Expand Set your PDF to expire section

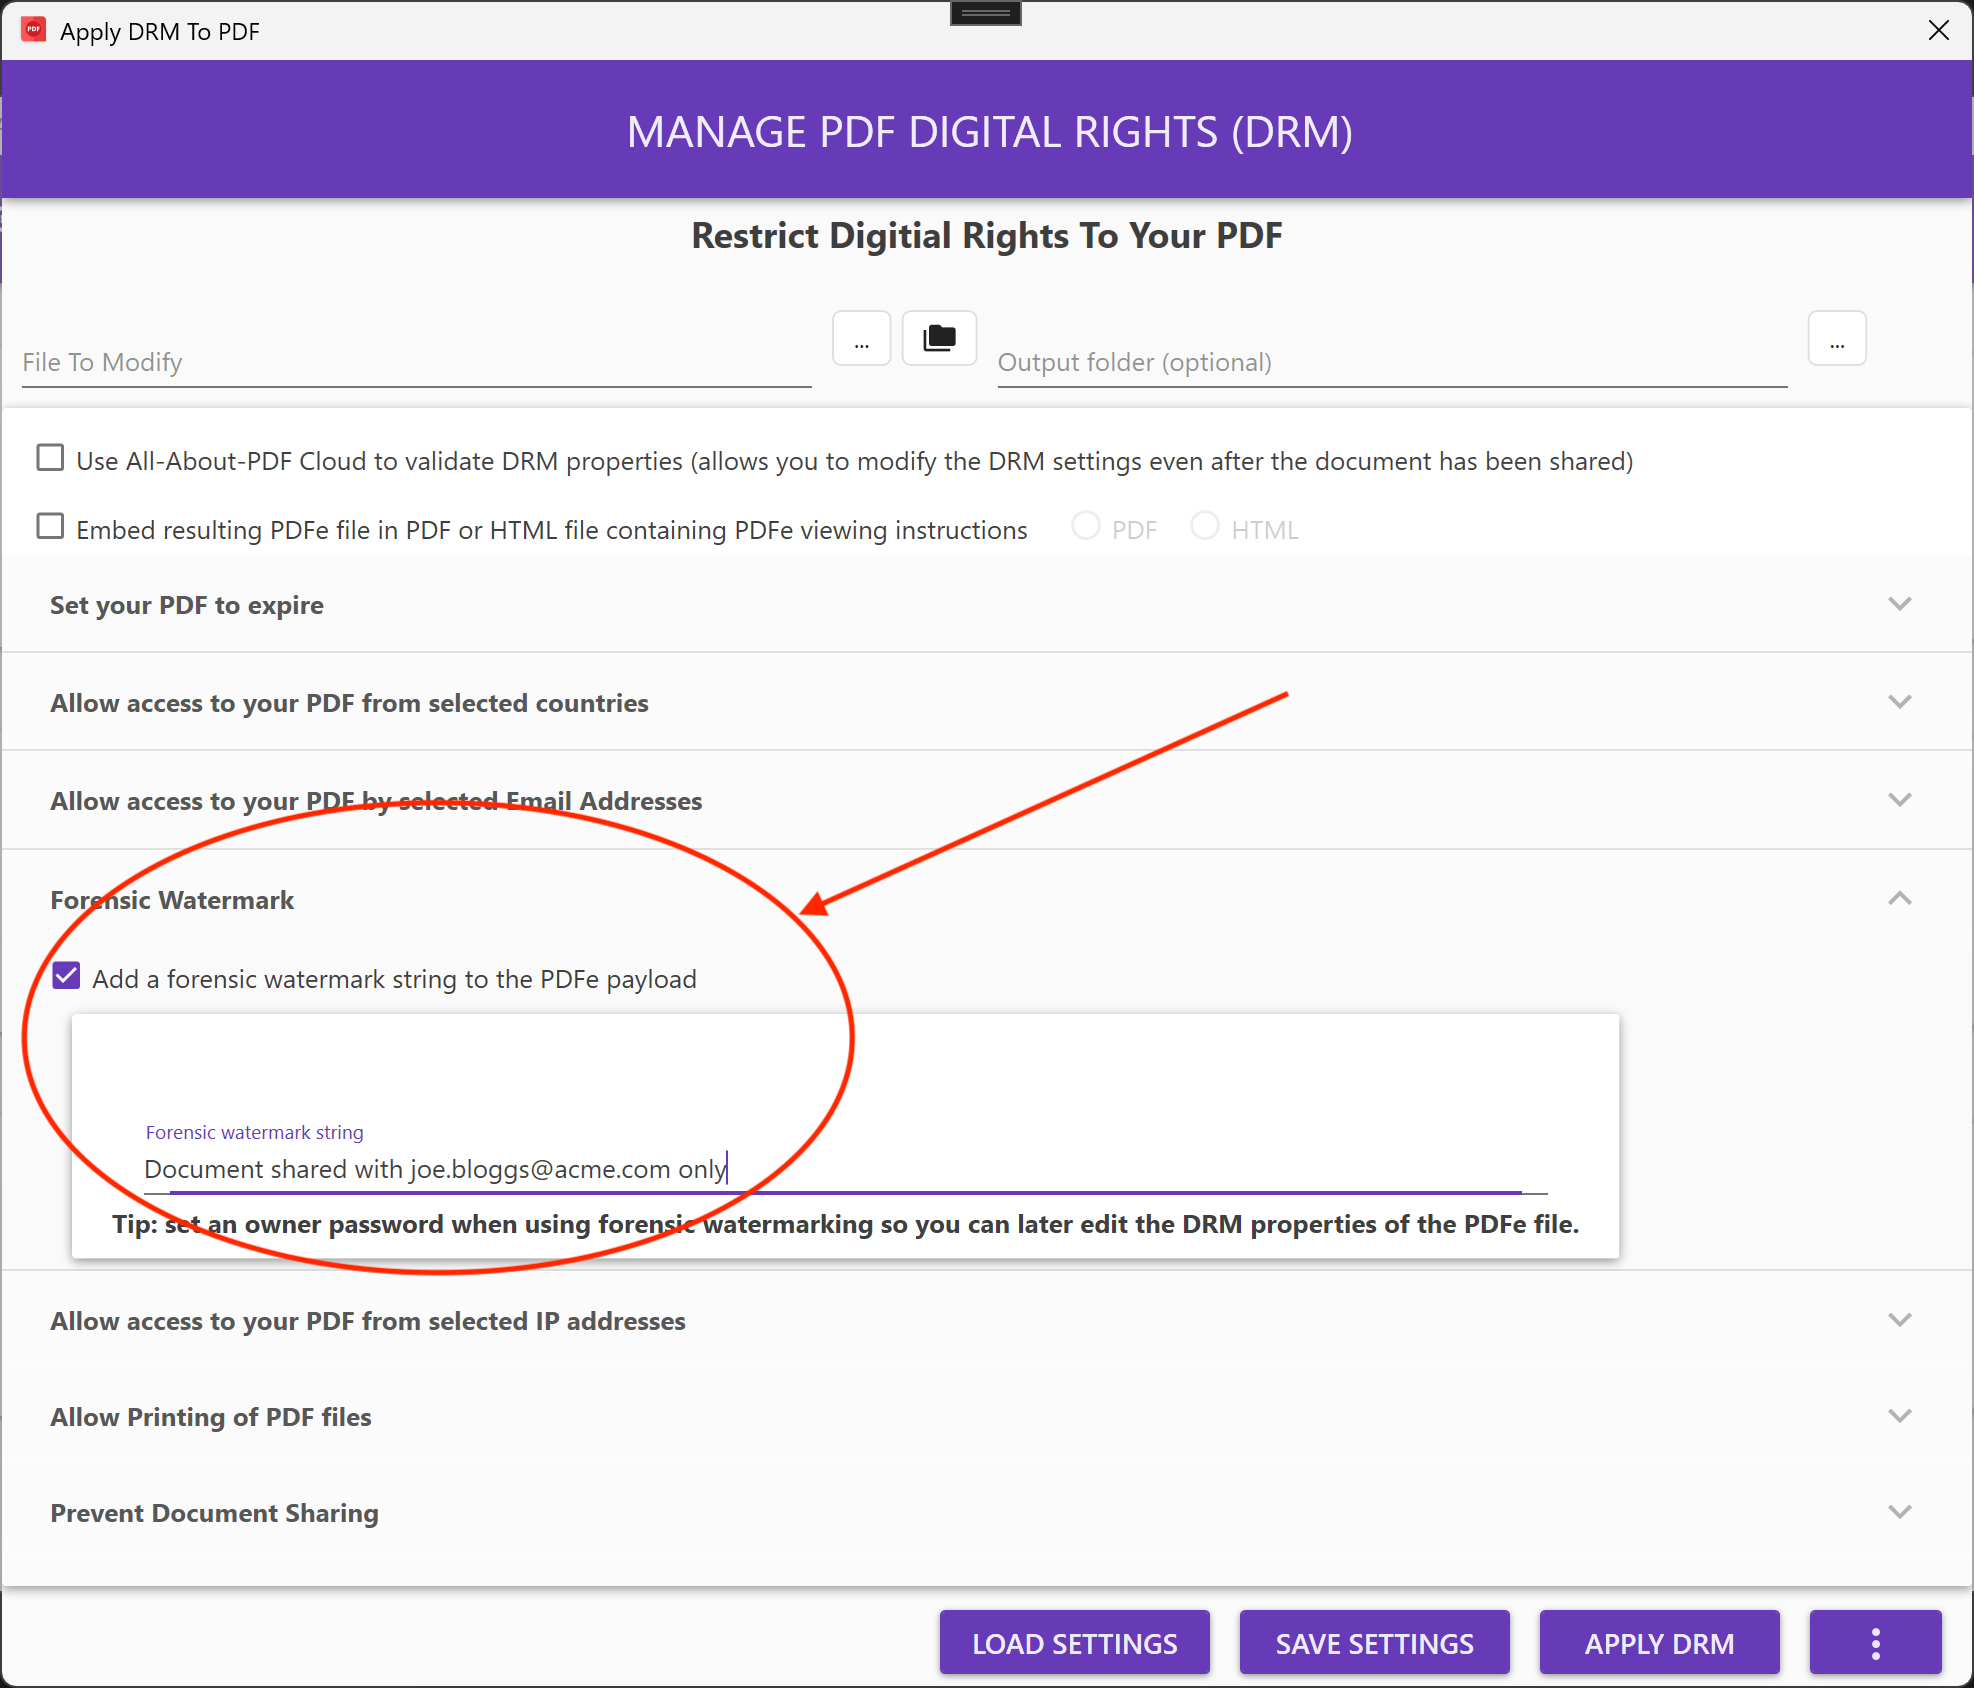[1899, 604]
